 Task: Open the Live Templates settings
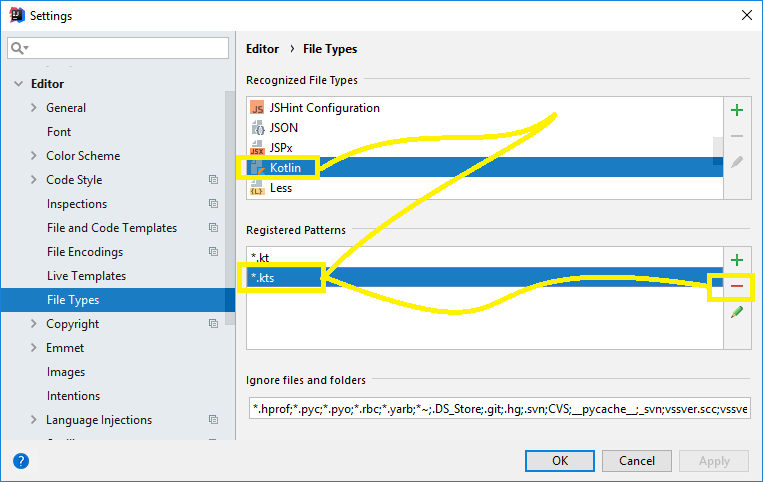pyautogui.click(x=87, y=276)
